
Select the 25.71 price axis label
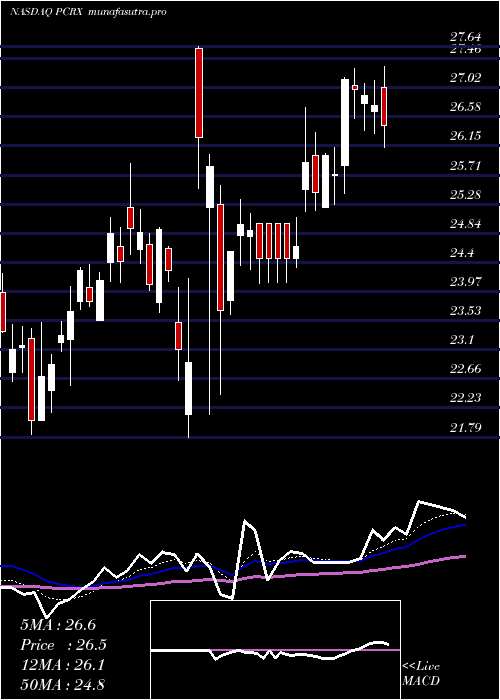tap(466, 166)
